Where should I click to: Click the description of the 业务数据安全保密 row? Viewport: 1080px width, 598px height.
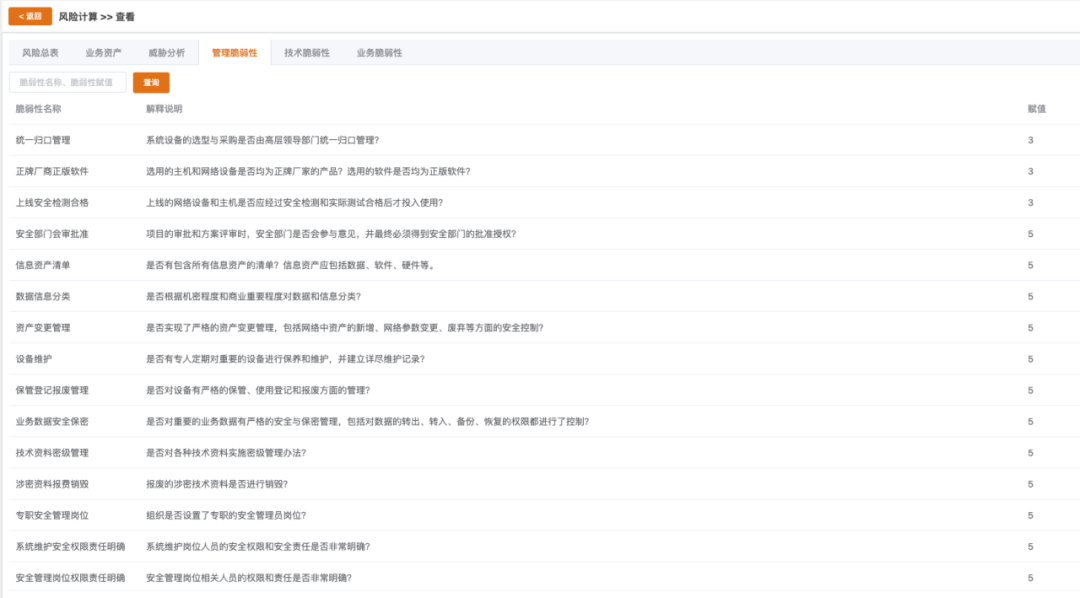point(367,422)
